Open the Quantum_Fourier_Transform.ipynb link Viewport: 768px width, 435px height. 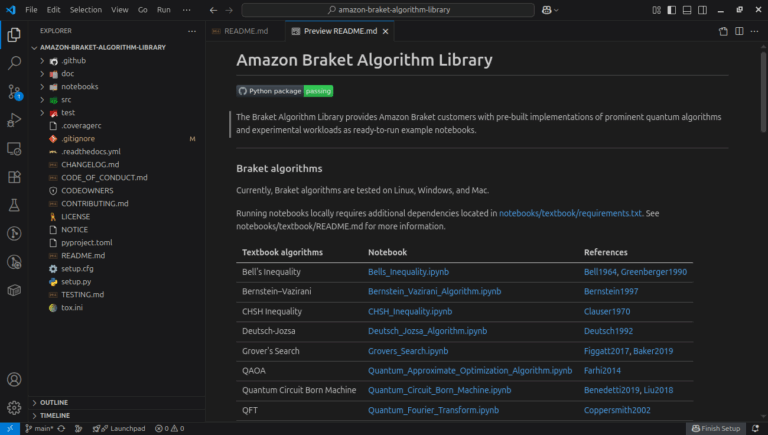pyautogui.click(x=433, y=410)
